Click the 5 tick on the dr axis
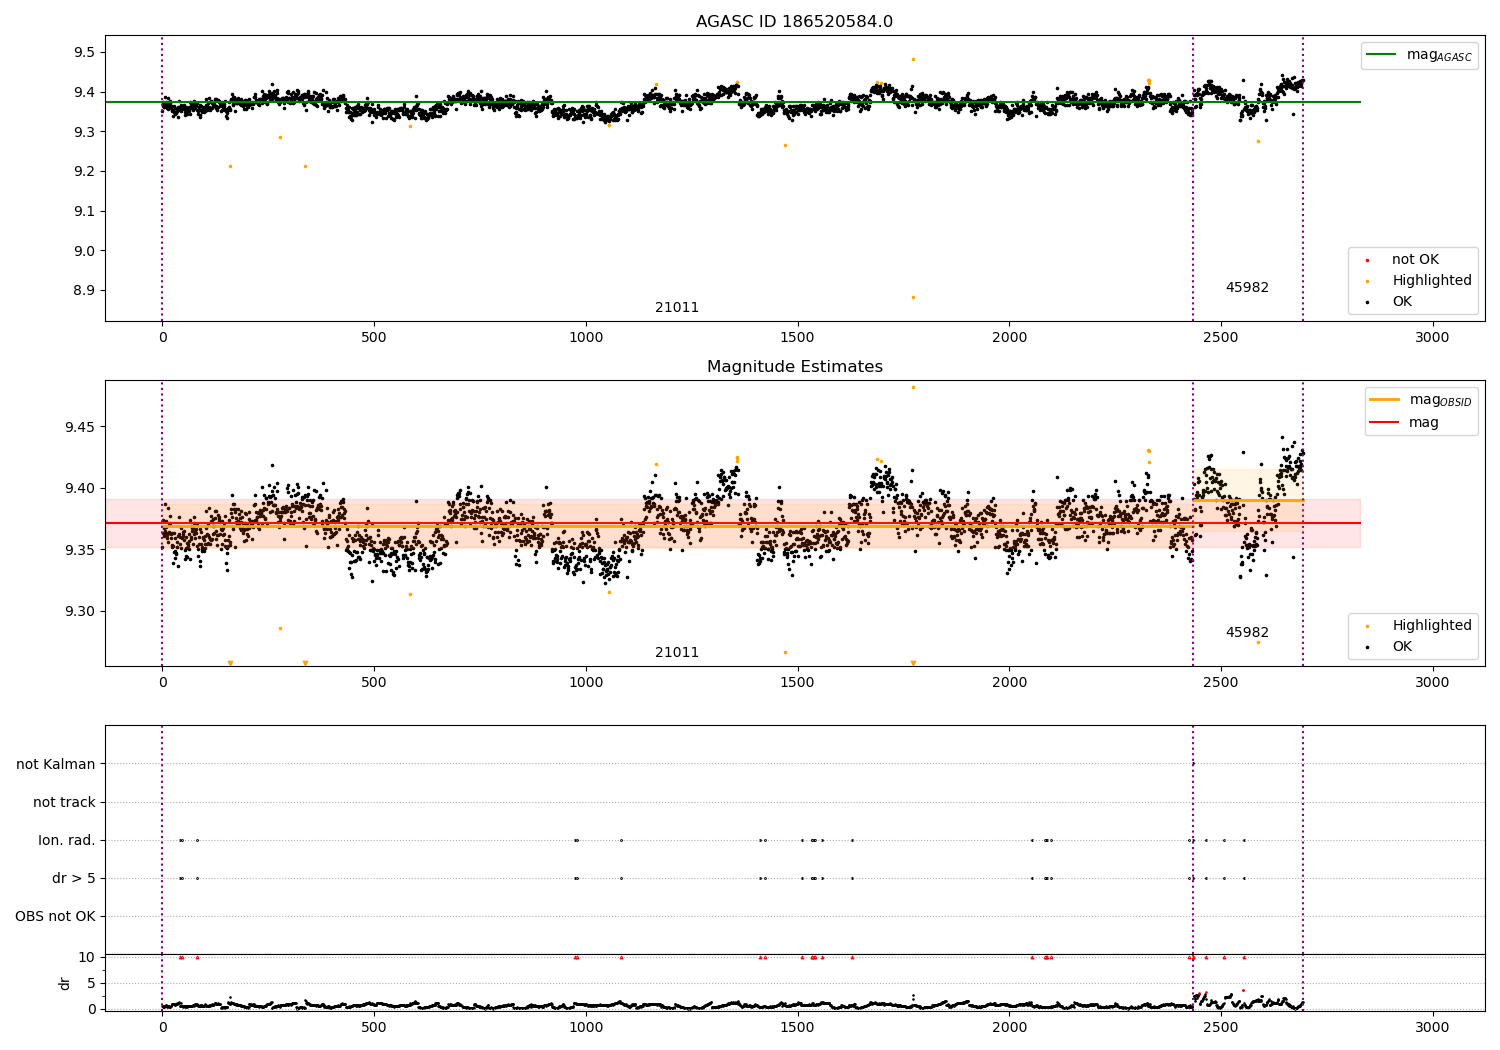This screenshot has width=1500, height=1050. (x=91, y=984)
